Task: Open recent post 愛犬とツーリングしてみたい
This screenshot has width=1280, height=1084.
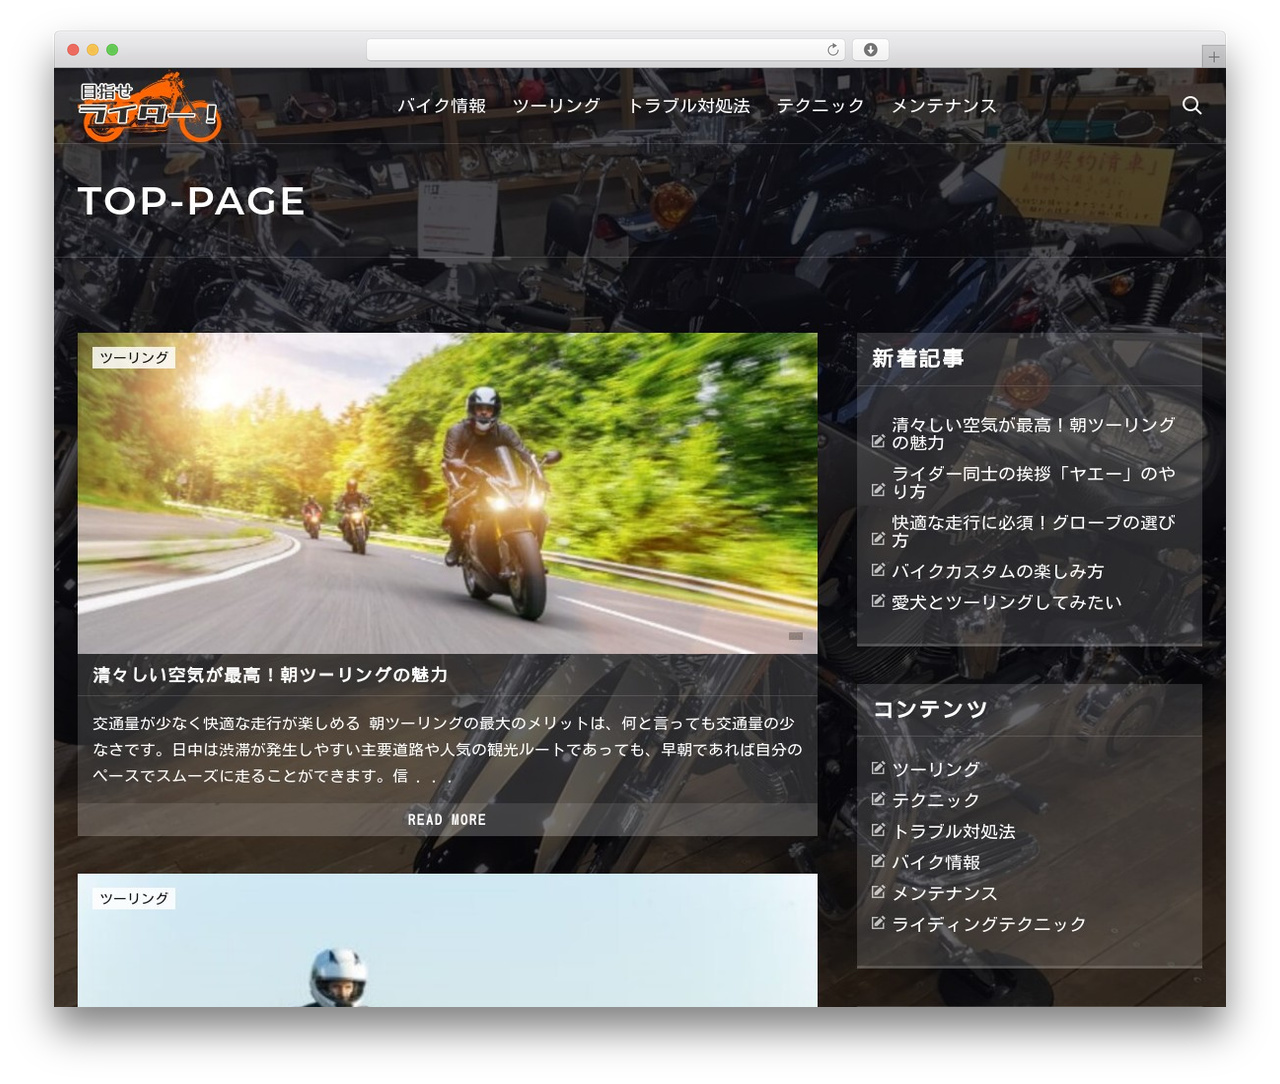Action: pos(1007,602)
